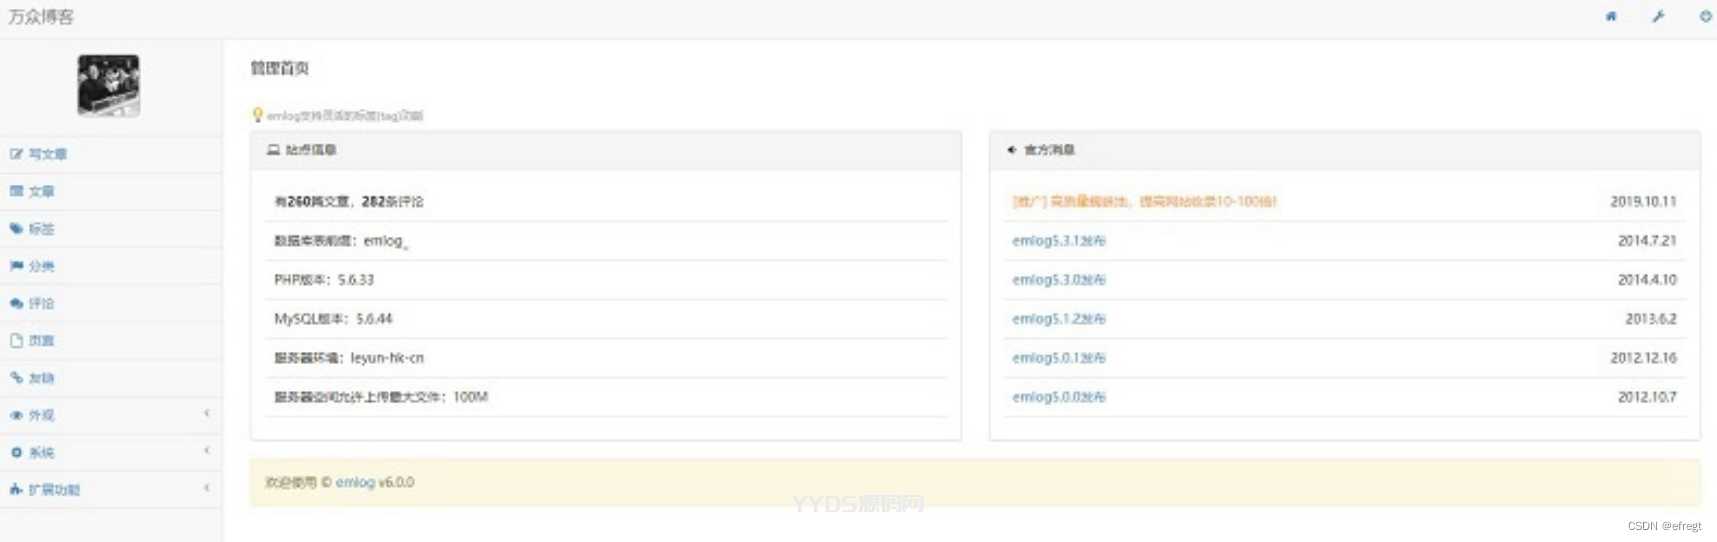Open the home icon in top bar
The width and height of the screenshot is (1717, 542).
[1611, 16]
